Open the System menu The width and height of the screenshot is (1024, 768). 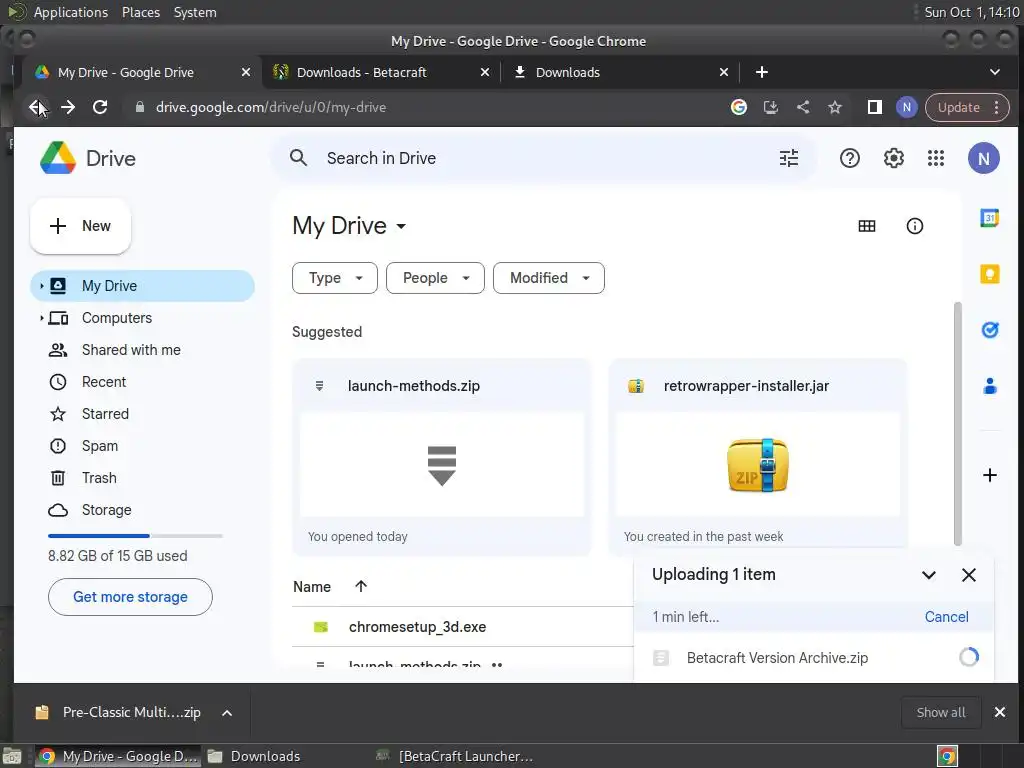(195, 12)
